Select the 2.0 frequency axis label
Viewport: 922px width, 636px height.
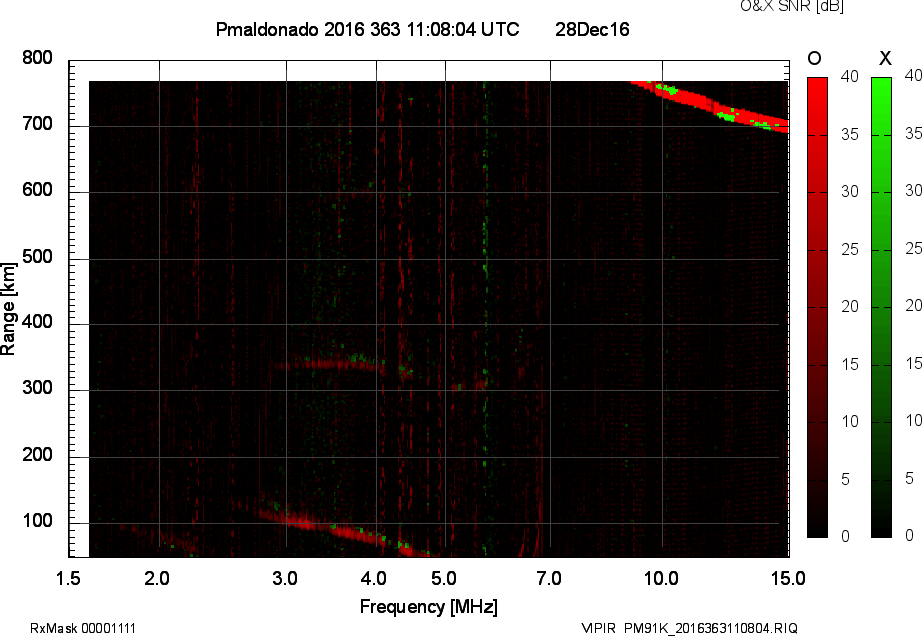(x=157, y=578)
